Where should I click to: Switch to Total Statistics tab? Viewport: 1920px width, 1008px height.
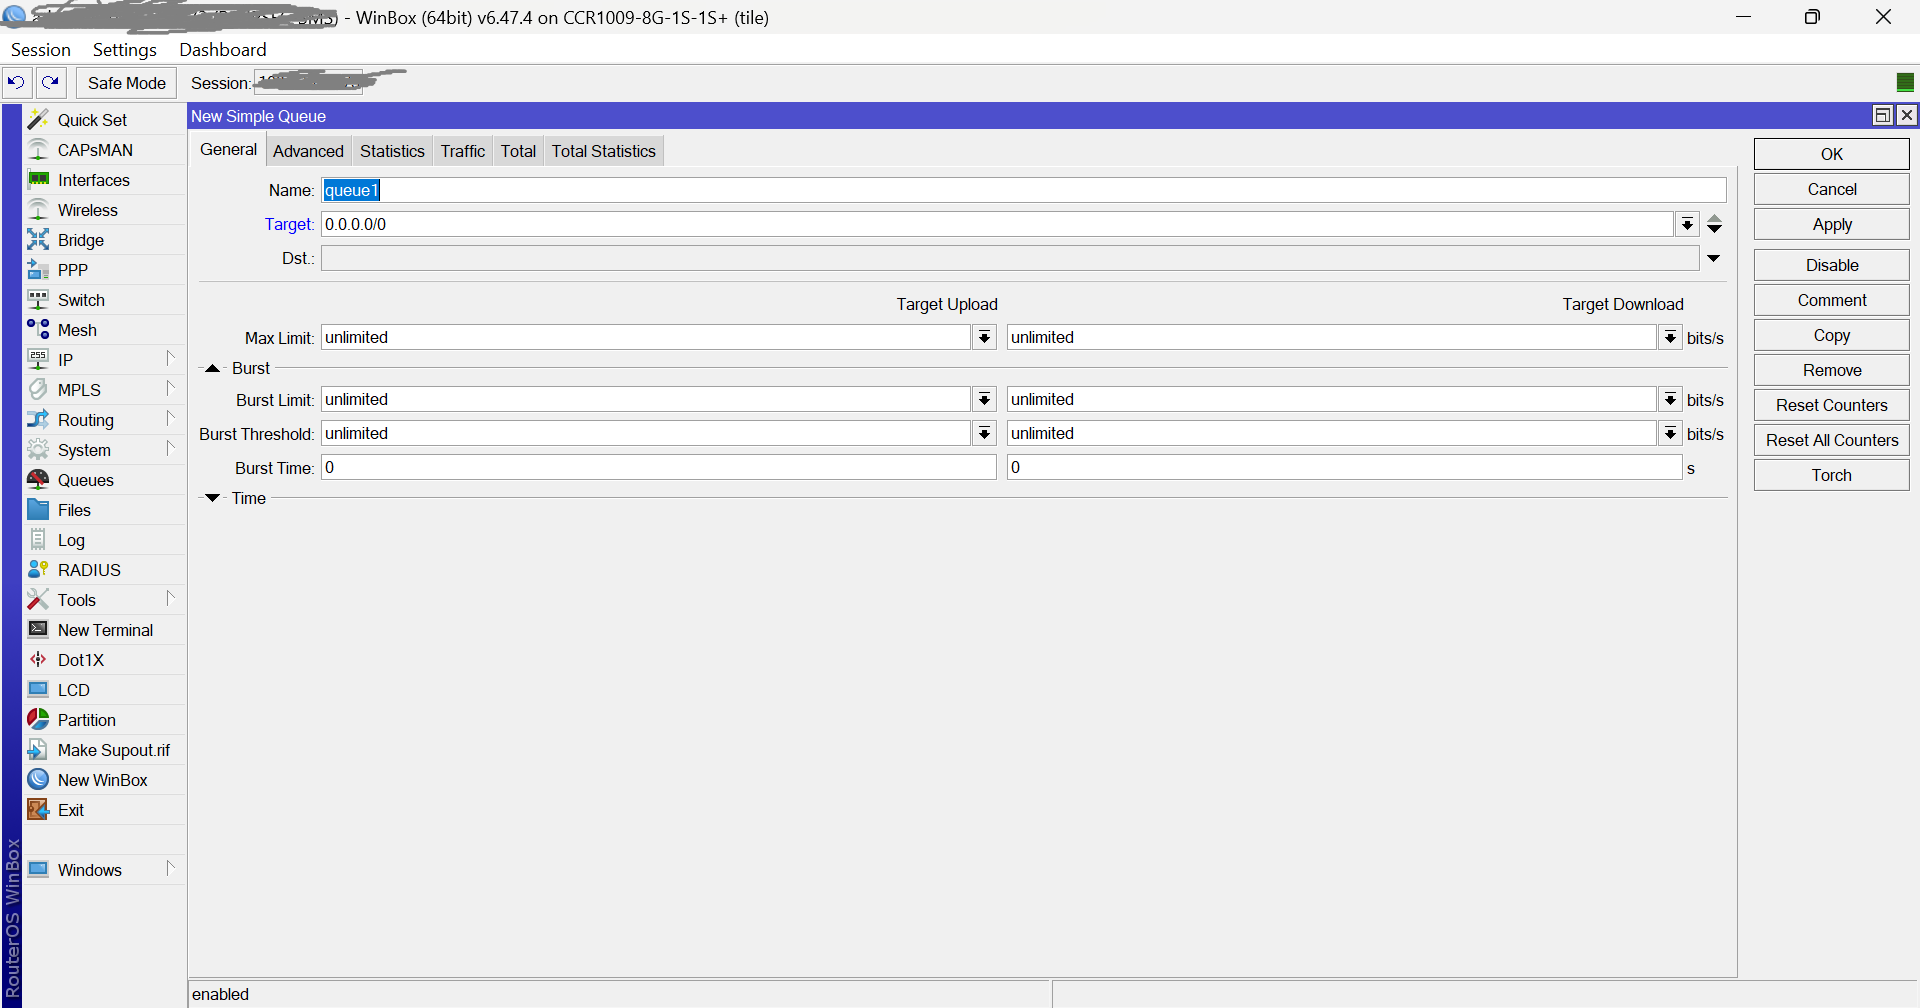point(604,151)
